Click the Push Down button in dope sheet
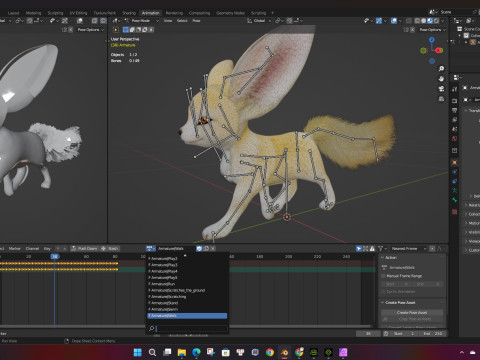 click(84, 249)
